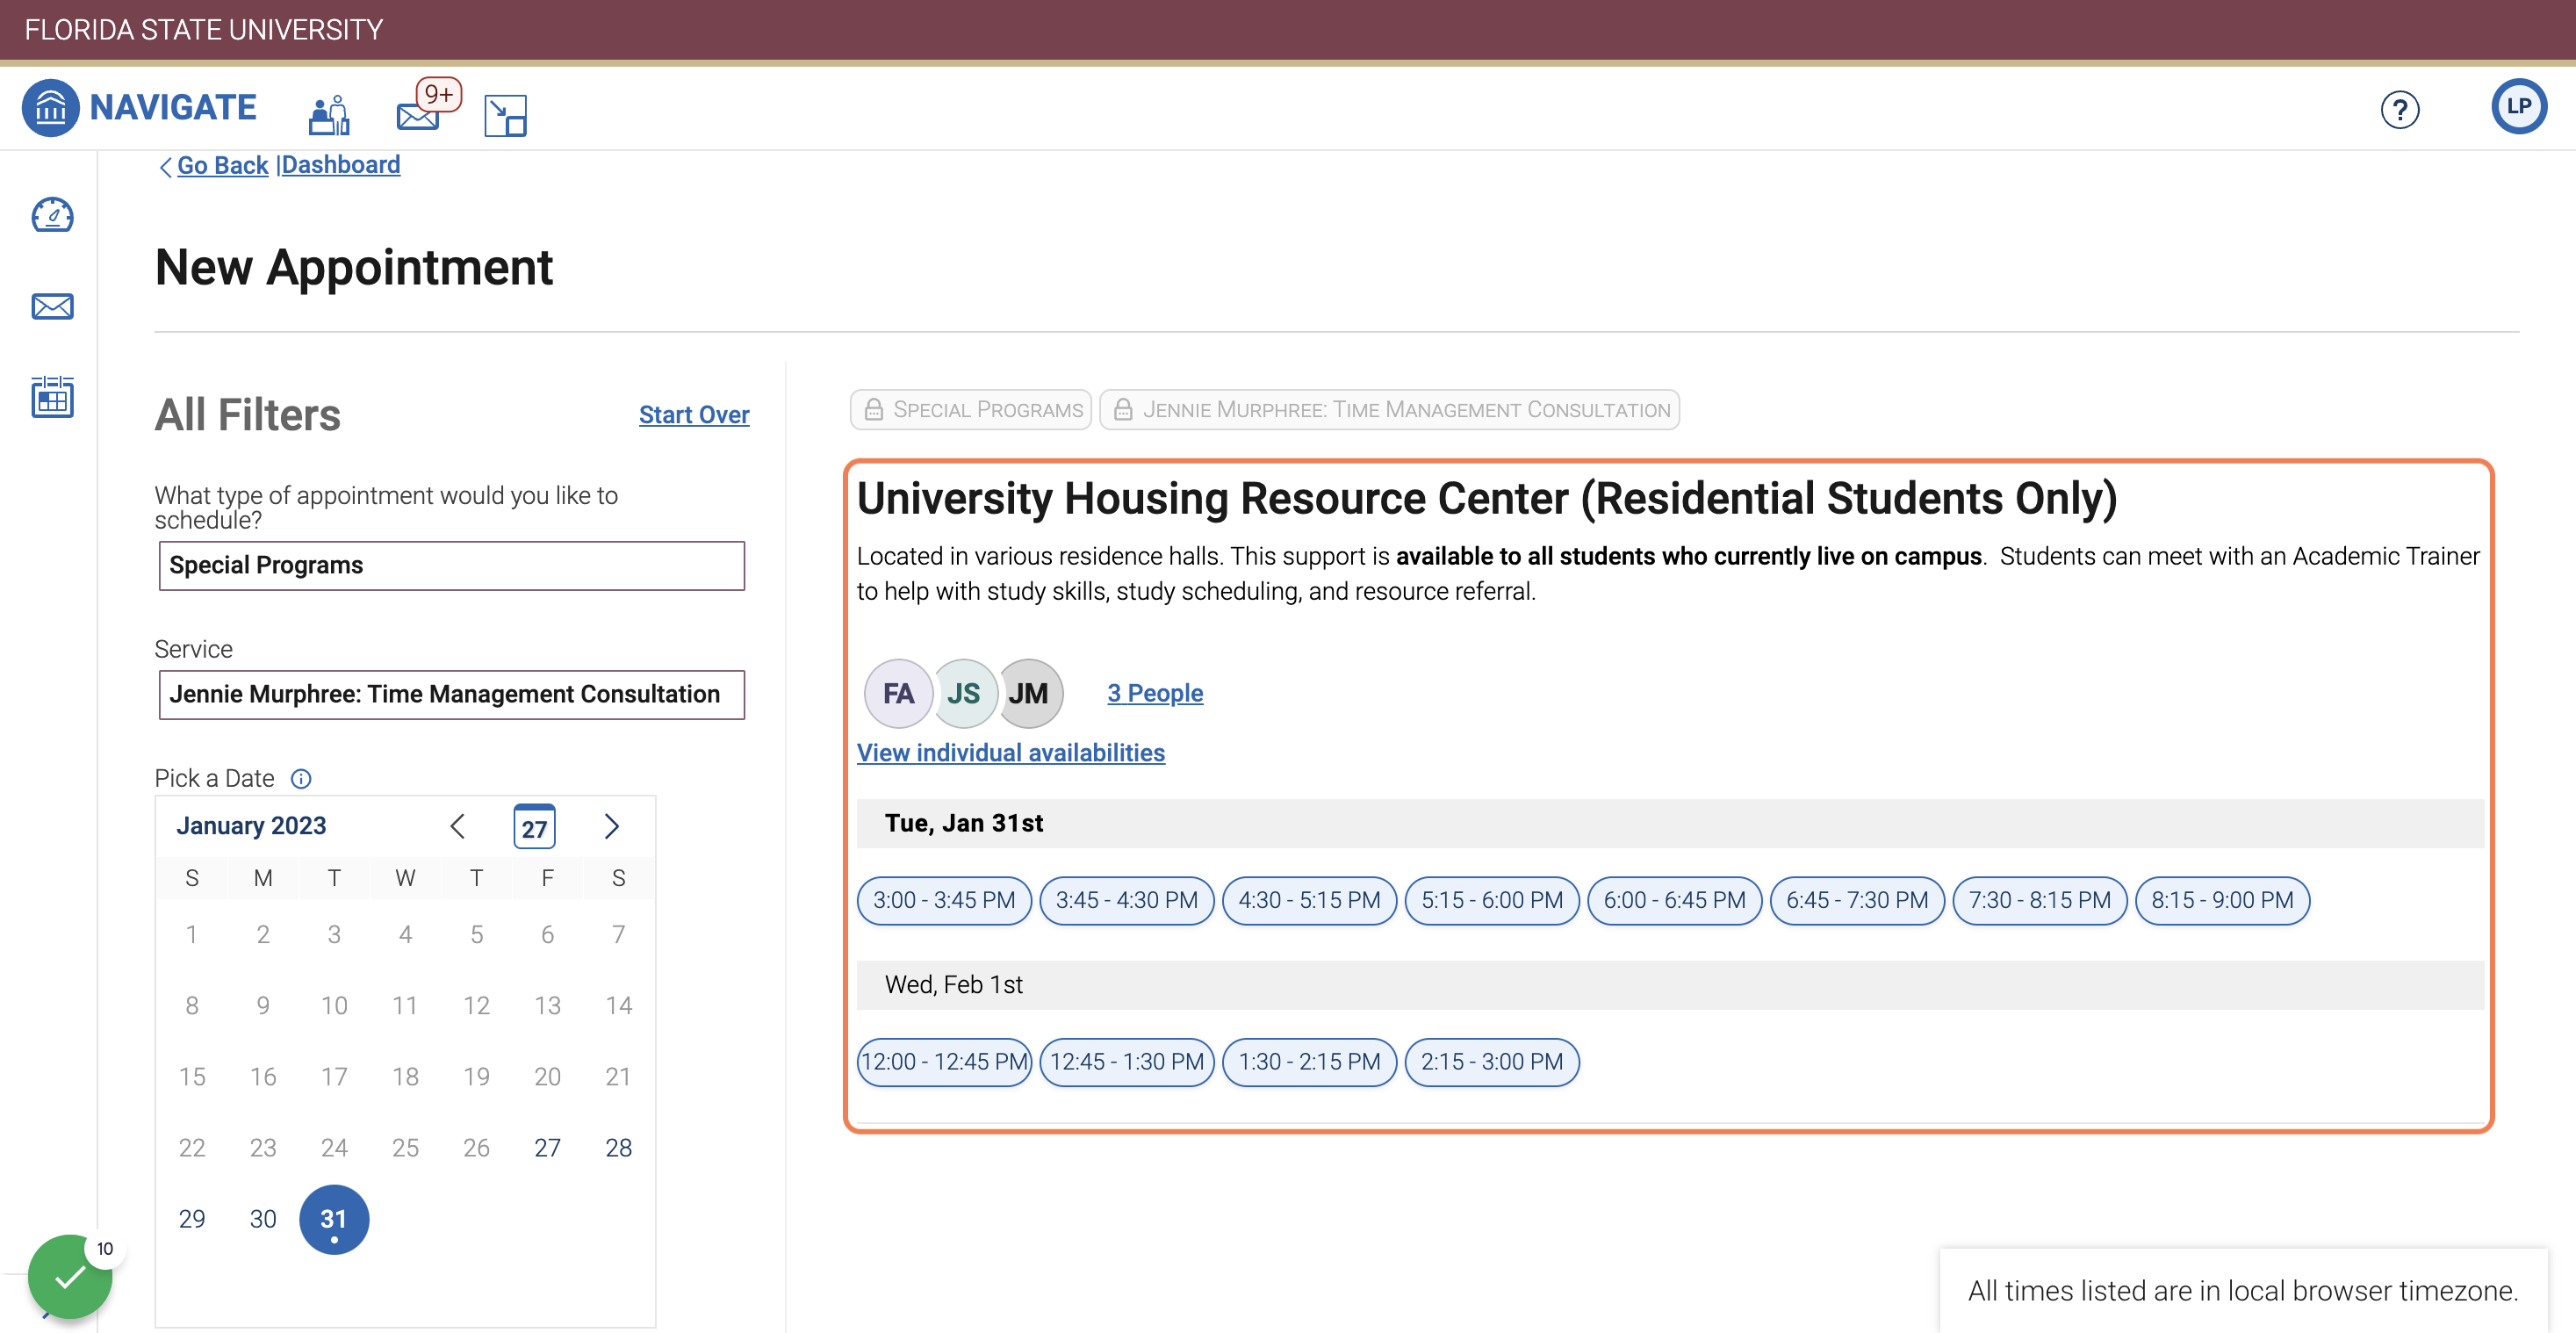Click the selected date 31 on calendar
Screen dimensions: 2576x1333
pos(334,1220)
